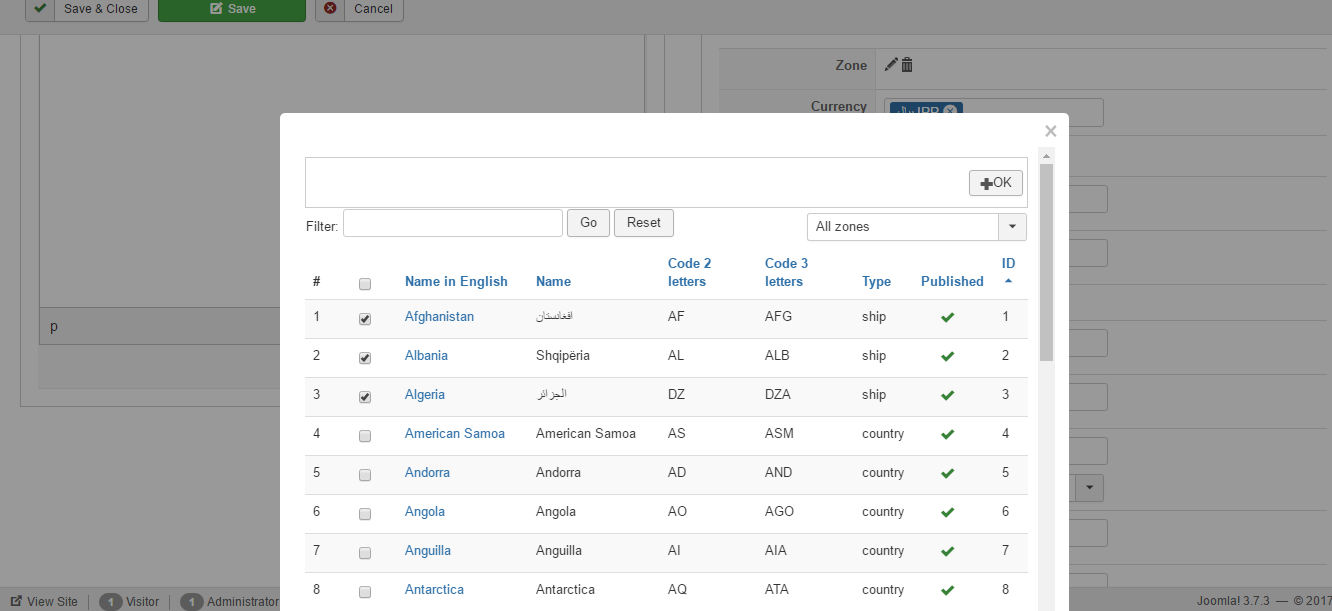Click the trash delete icon beside Zone

[907, 65]
